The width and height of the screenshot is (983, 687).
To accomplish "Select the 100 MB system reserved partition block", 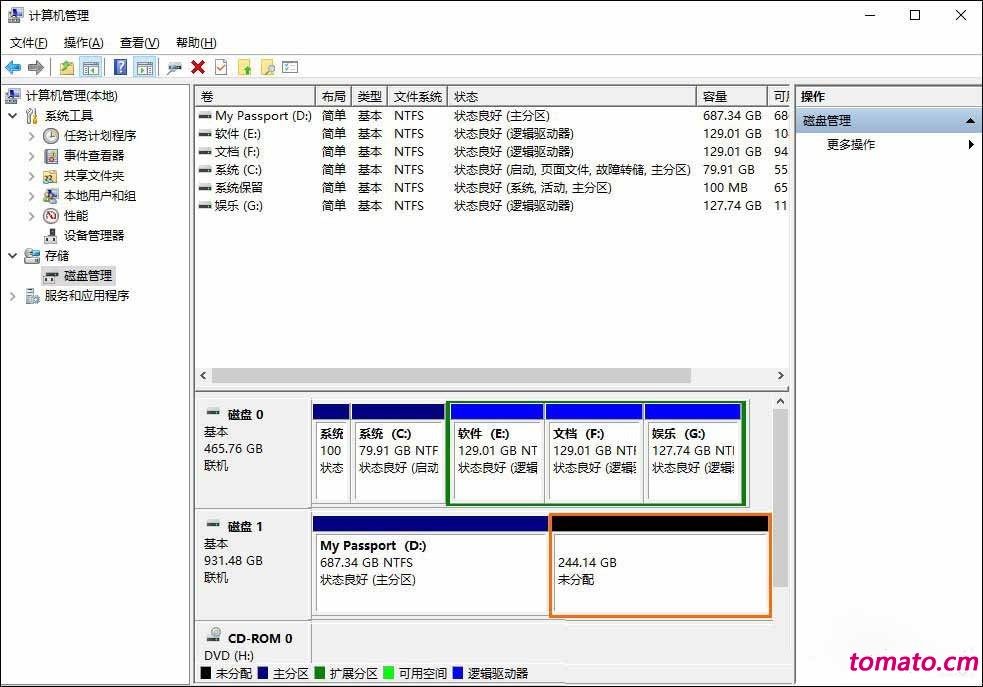I will (331, 453).
